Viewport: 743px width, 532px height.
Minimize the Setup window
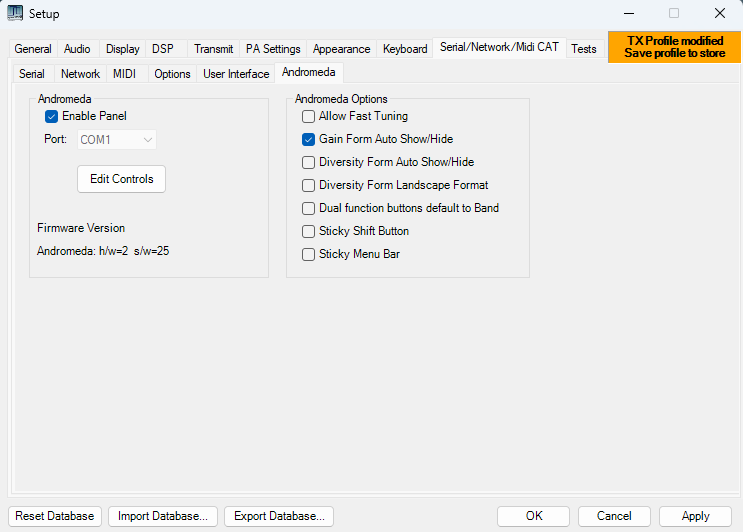(629, 13)
